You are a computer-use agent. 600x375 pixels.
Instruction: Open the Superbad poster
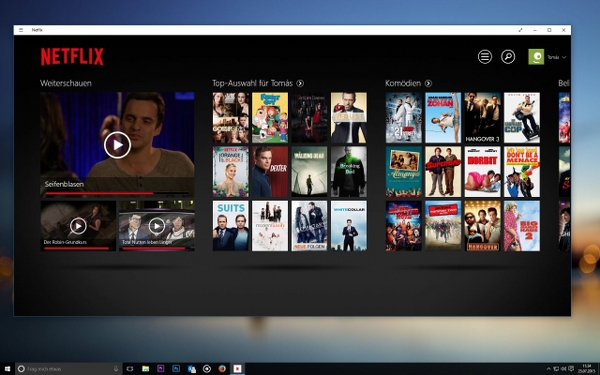(x=443, y=172)
